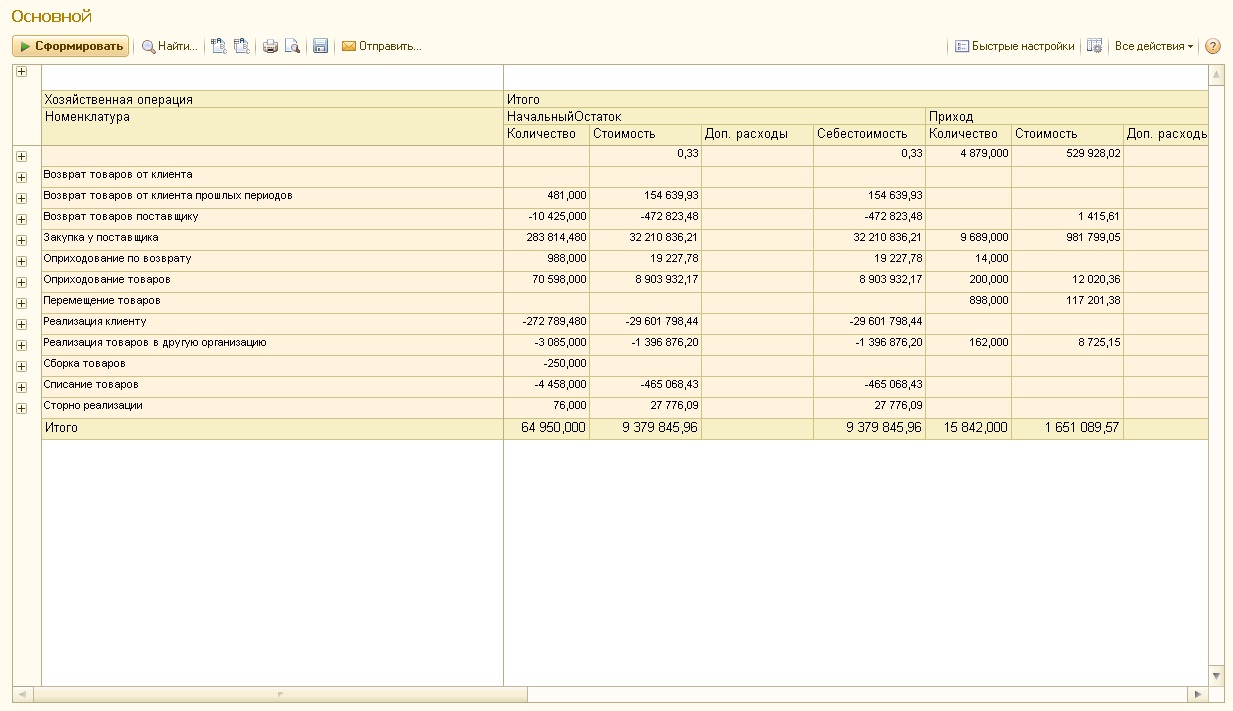Click the expand all groups icon
The height and width of the screenshot is (711, 1233).
219,46
